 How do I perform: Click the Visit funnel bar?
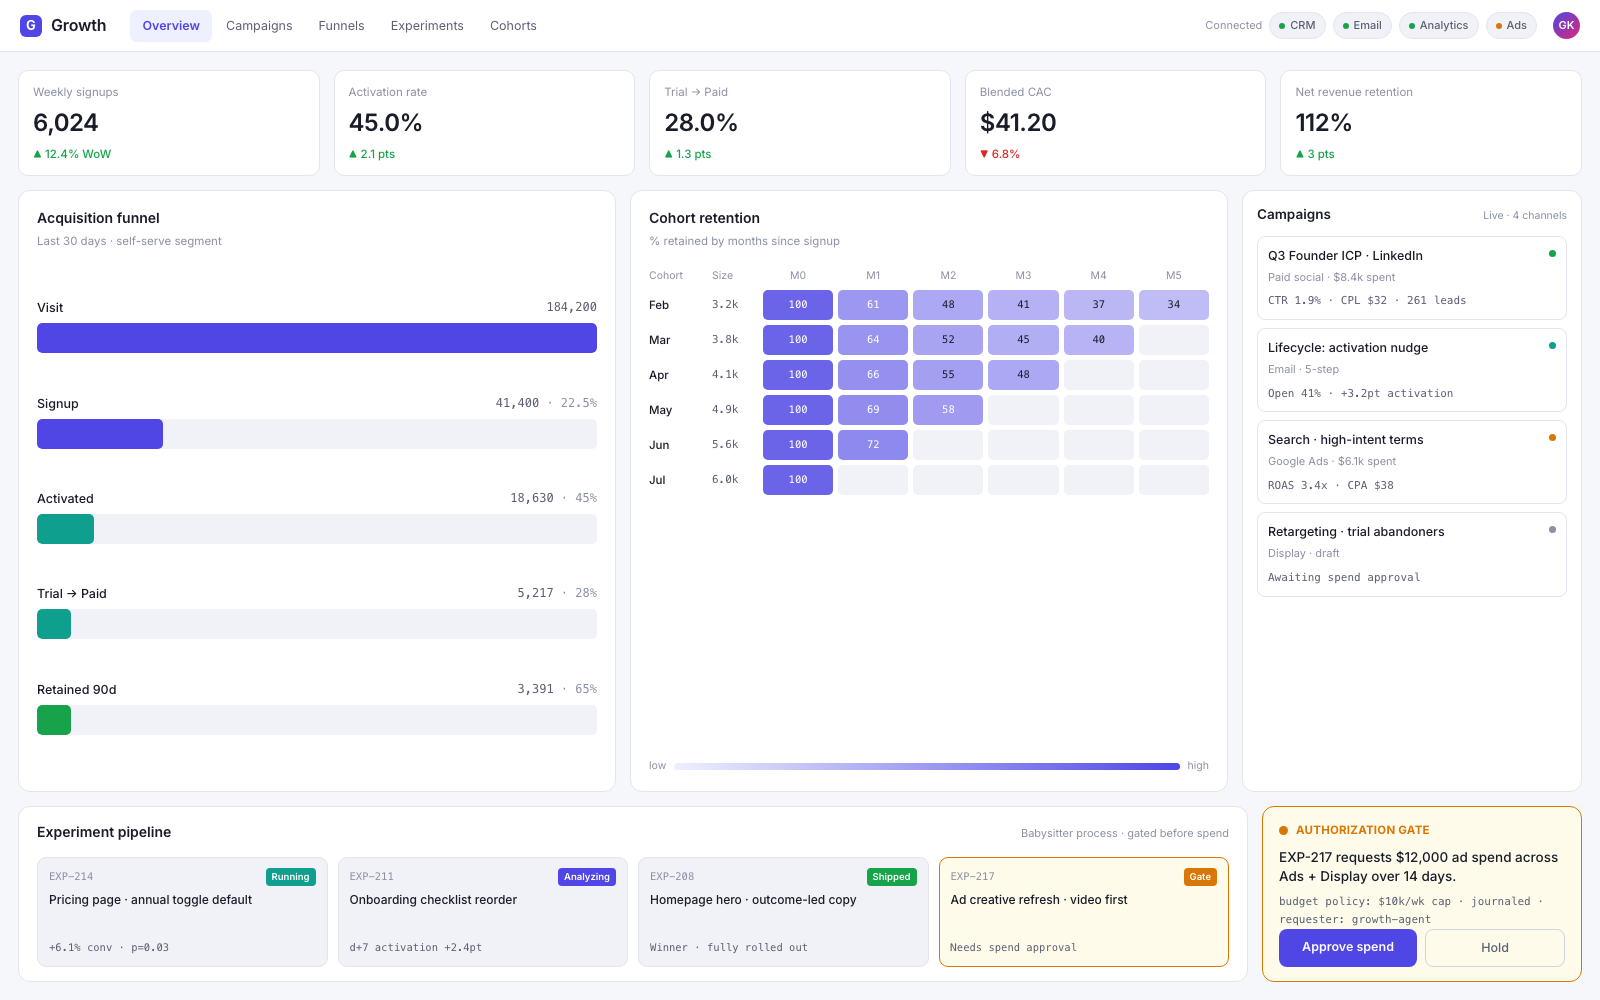[x=317, y=338]
